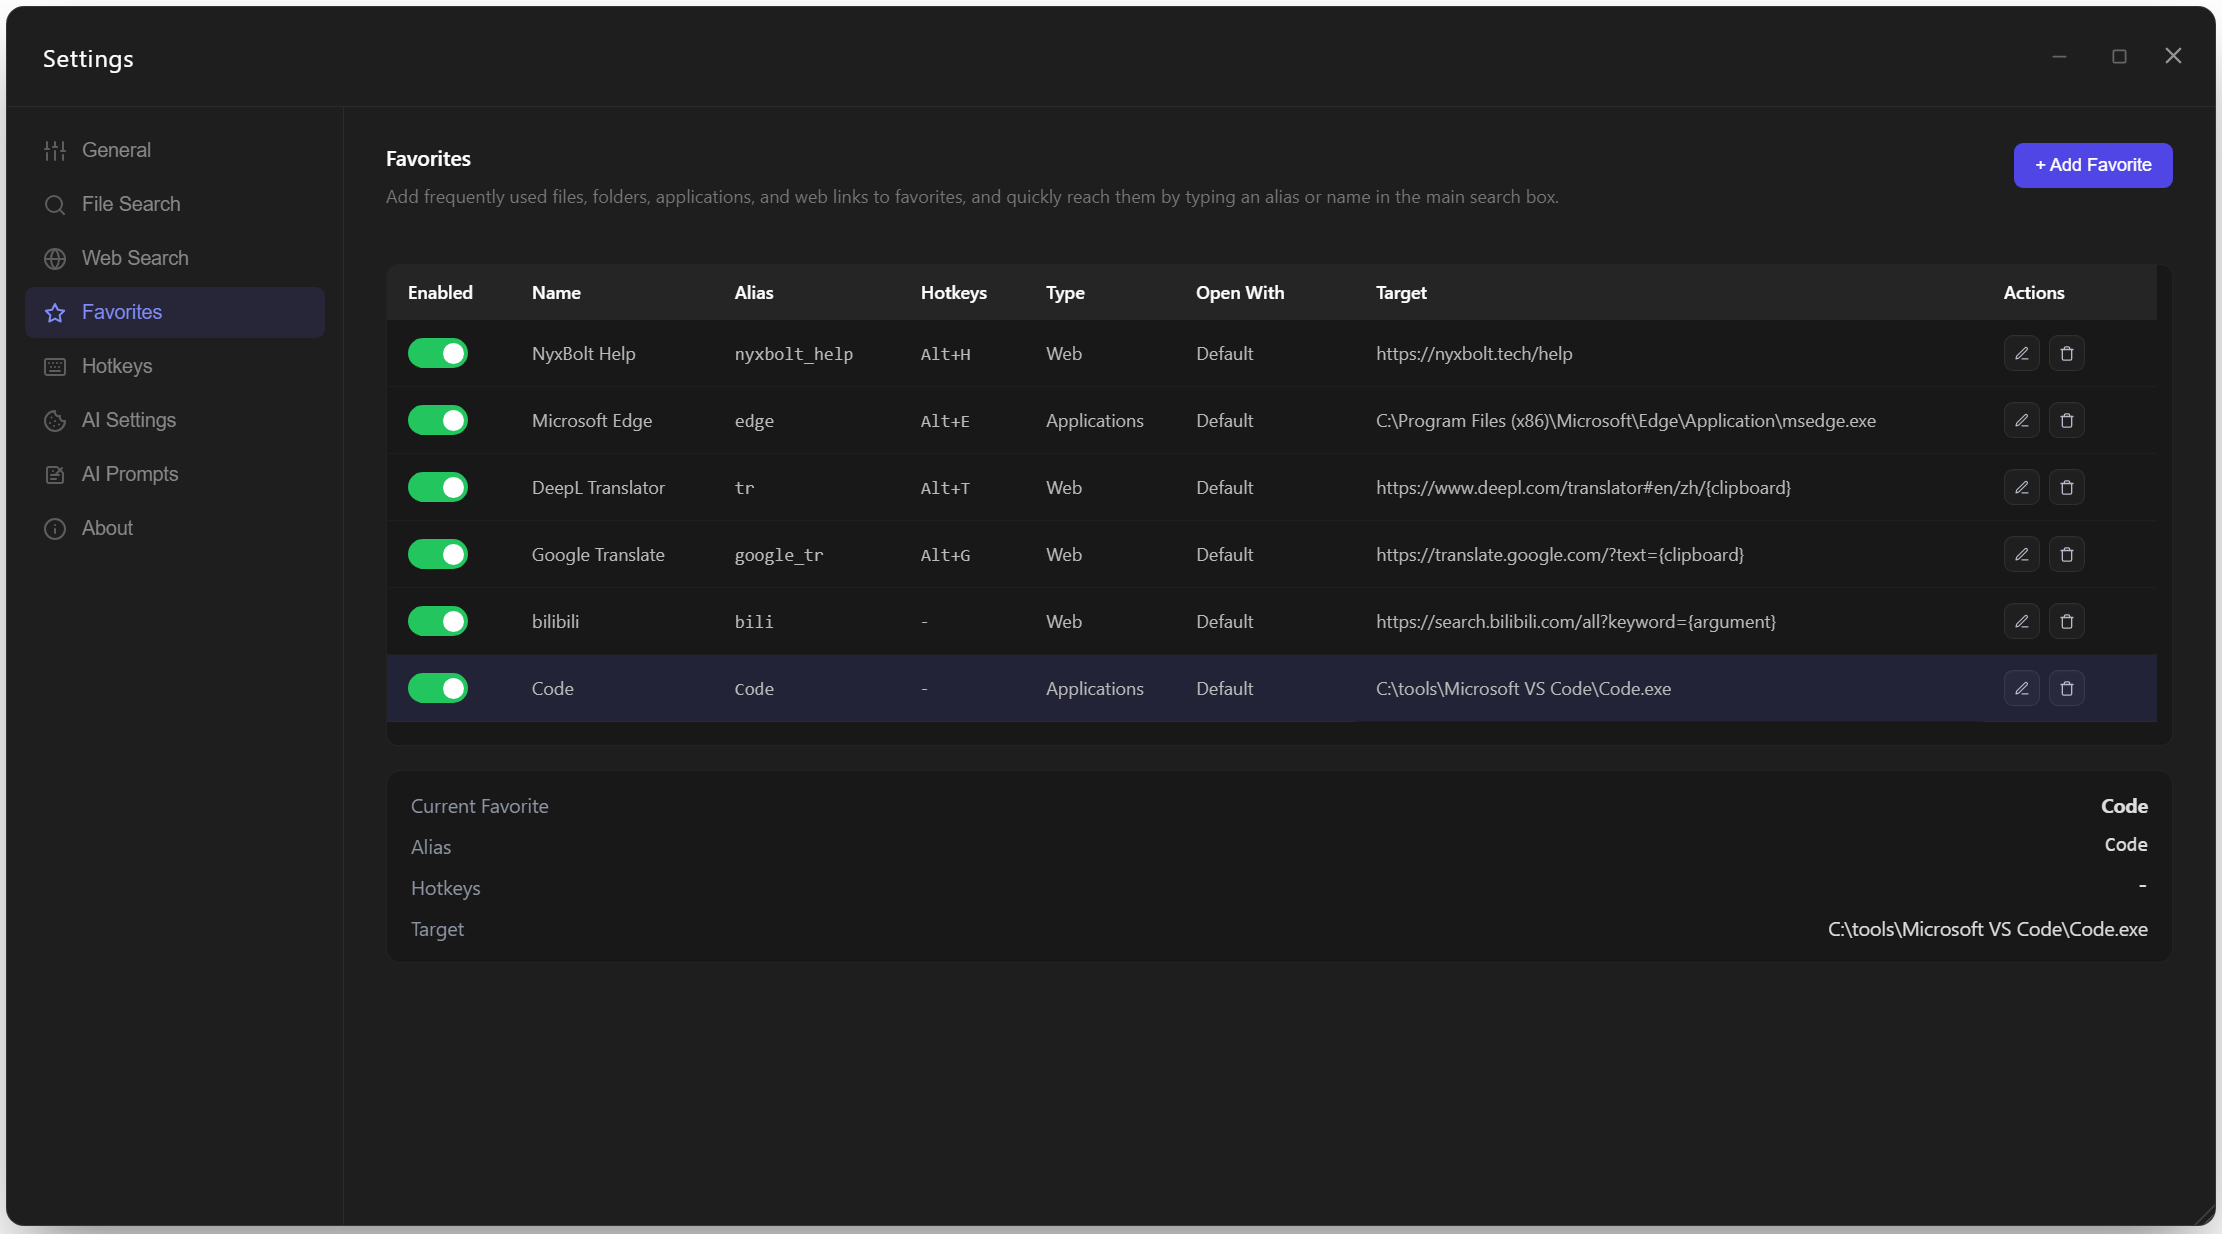2222x1234 pixels.
Task: Open the Hotkeys settings page
Action: pyautogui.click(x=175, y=366)
